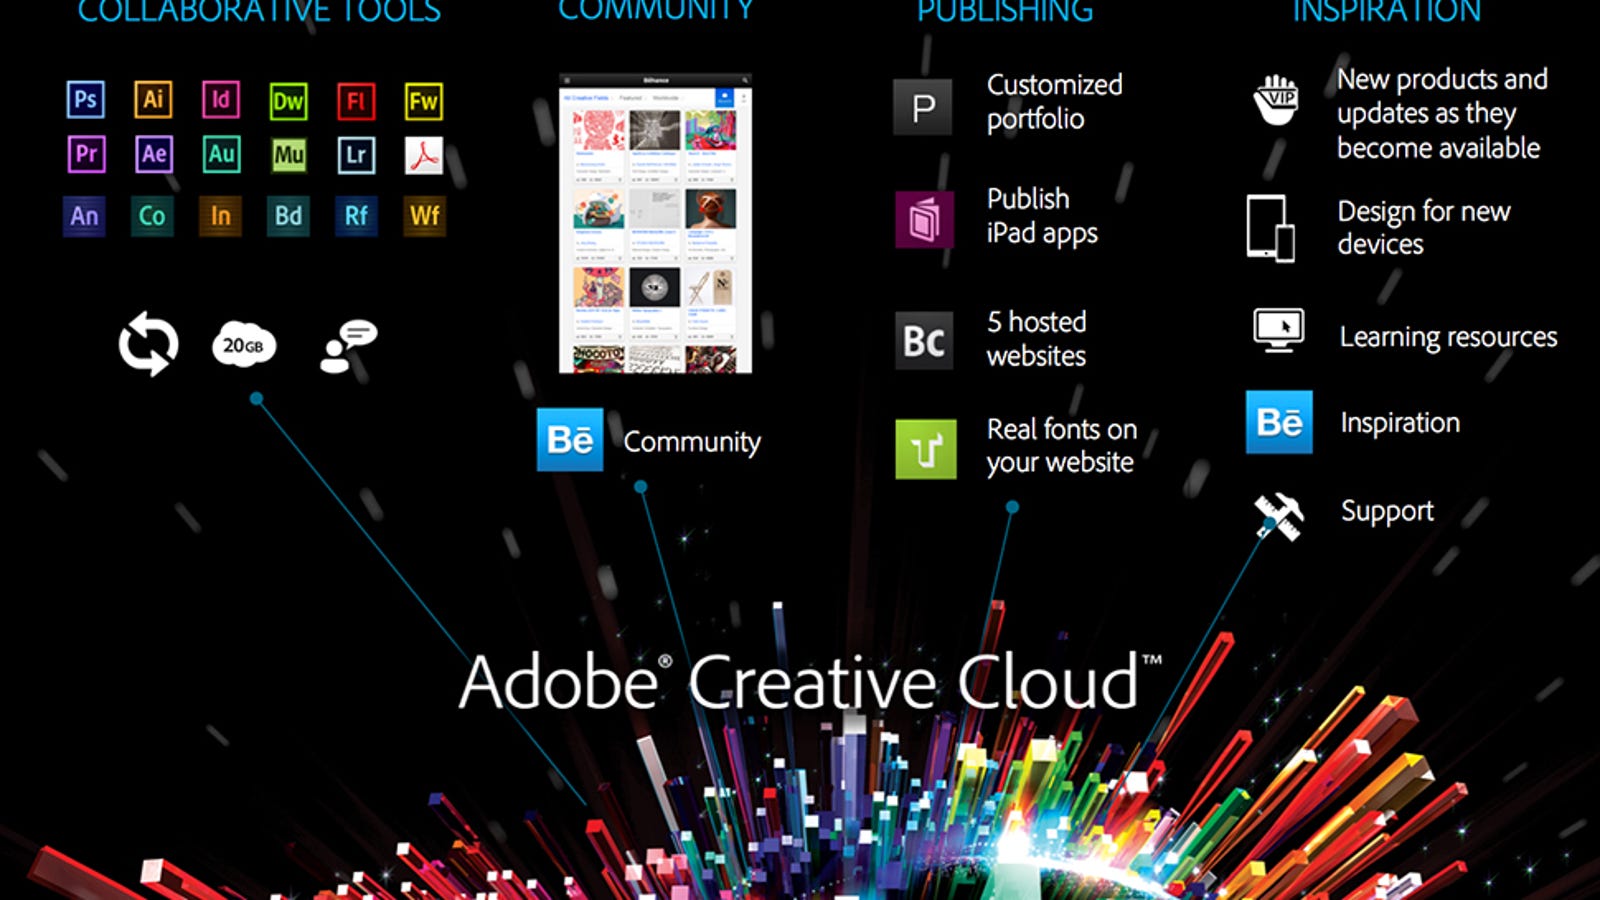This screenshot has height=900, width=1600.
Task: Click the Behance Be icon beside Community
Action: click(x=570, y=439)
